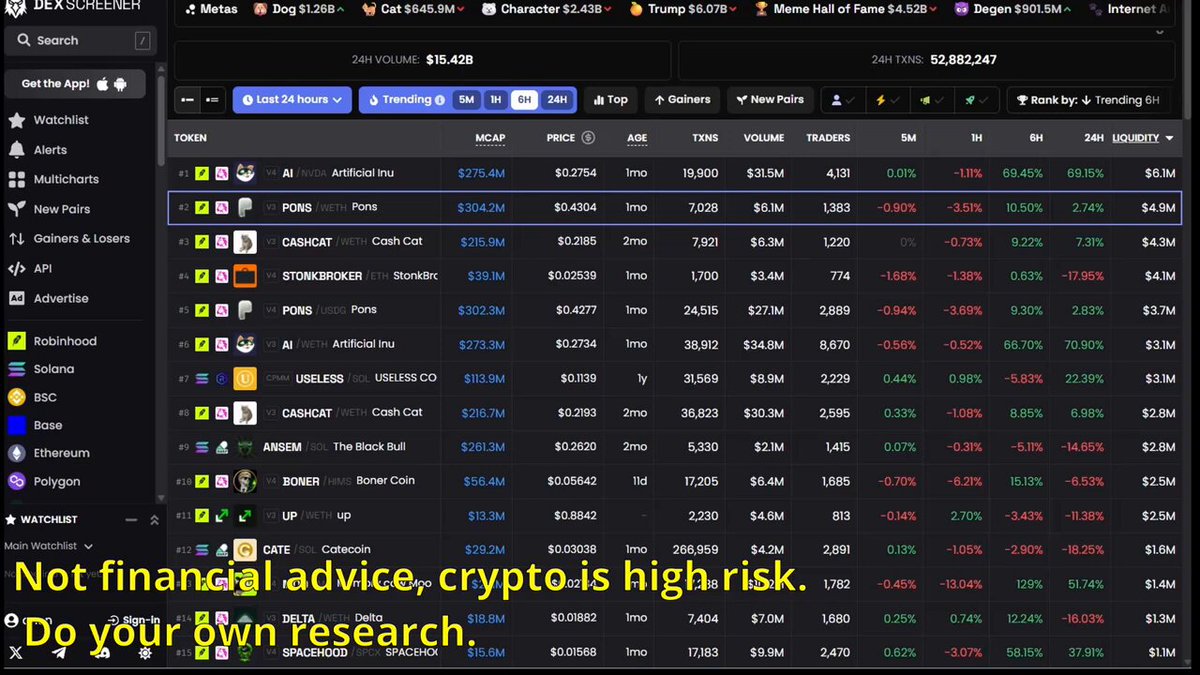
Task: Click the dollar icon next to PRICE header
Action: 588,138
